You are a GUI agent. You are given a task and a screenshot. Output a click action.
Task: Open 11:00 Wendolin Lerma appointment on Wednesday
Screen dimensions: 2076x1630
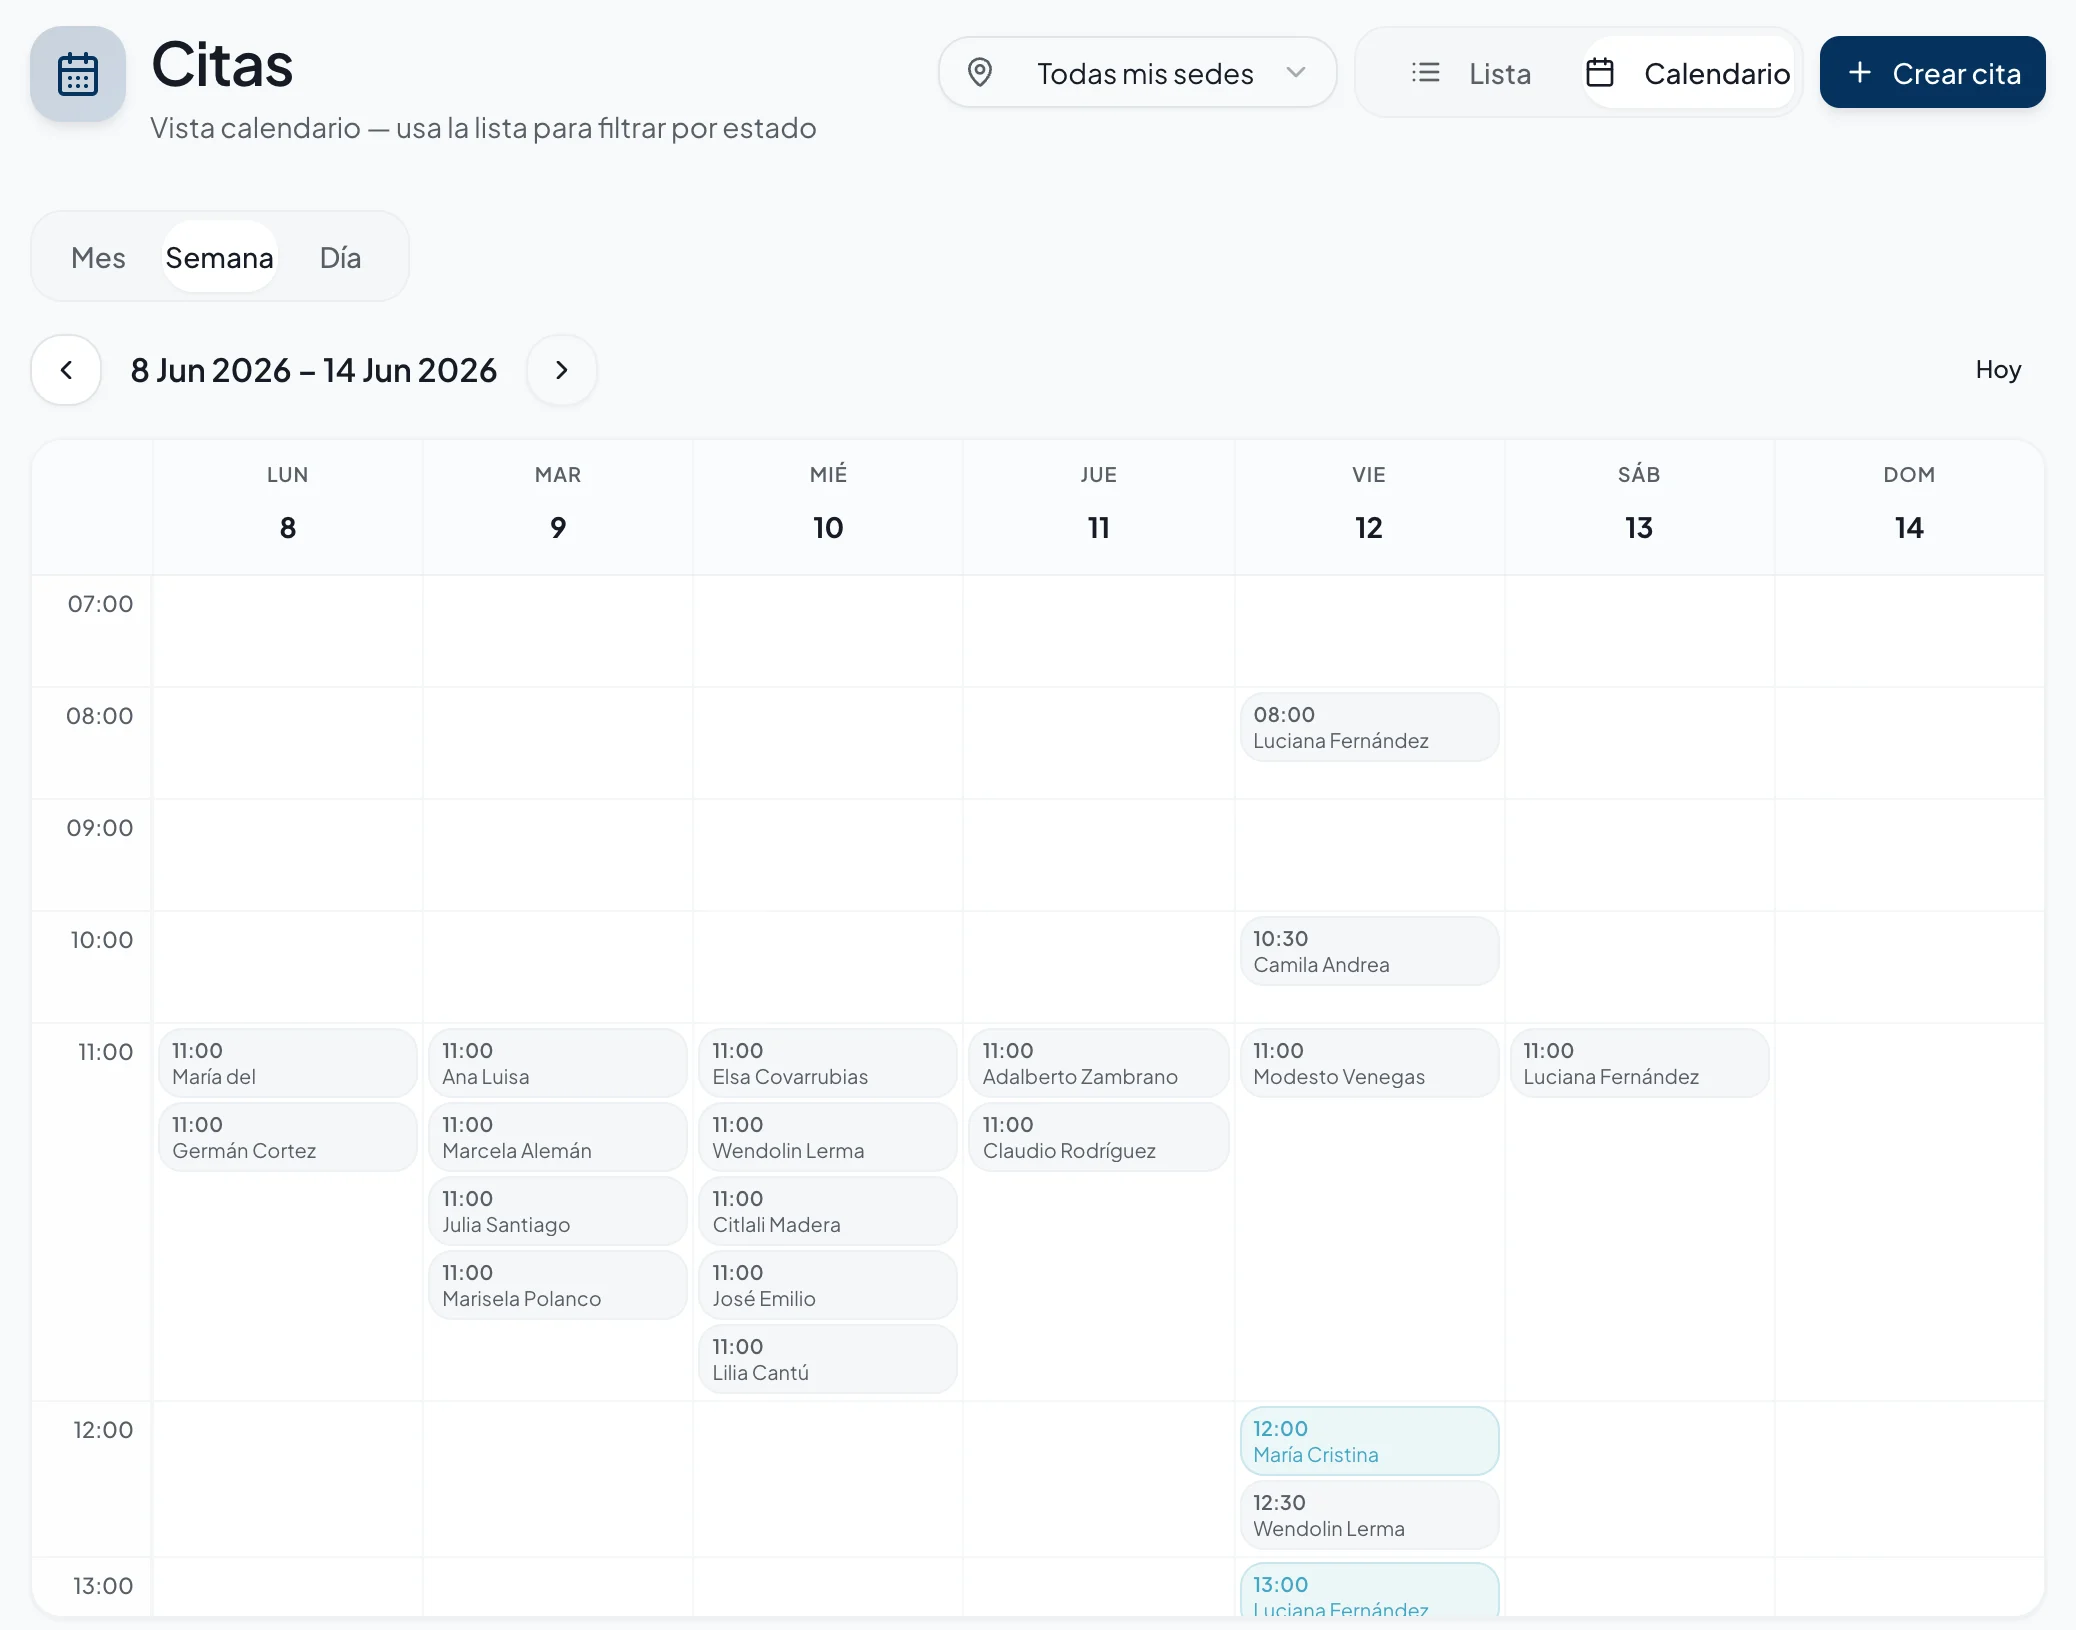[x=828, y=1138]
